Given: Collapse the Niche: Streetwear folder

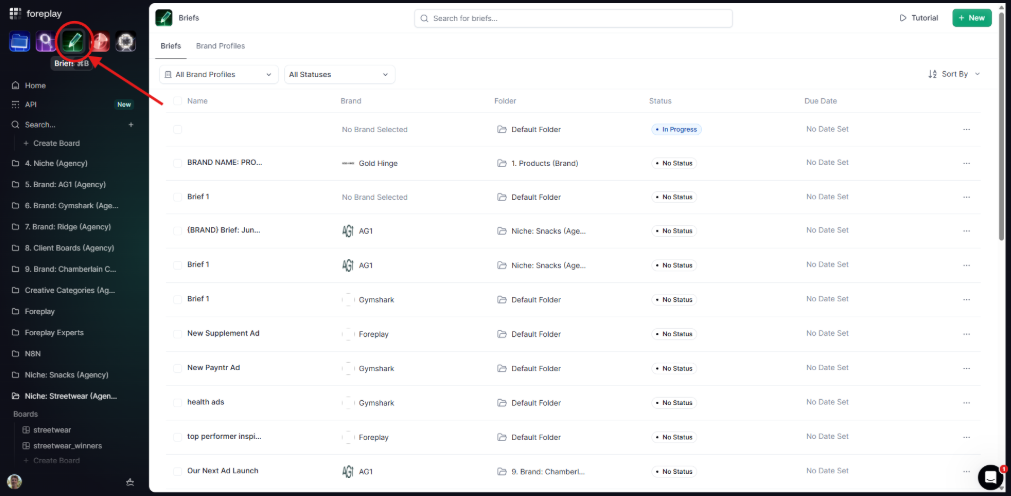Looking at the screenshot, I should [72, 396].
